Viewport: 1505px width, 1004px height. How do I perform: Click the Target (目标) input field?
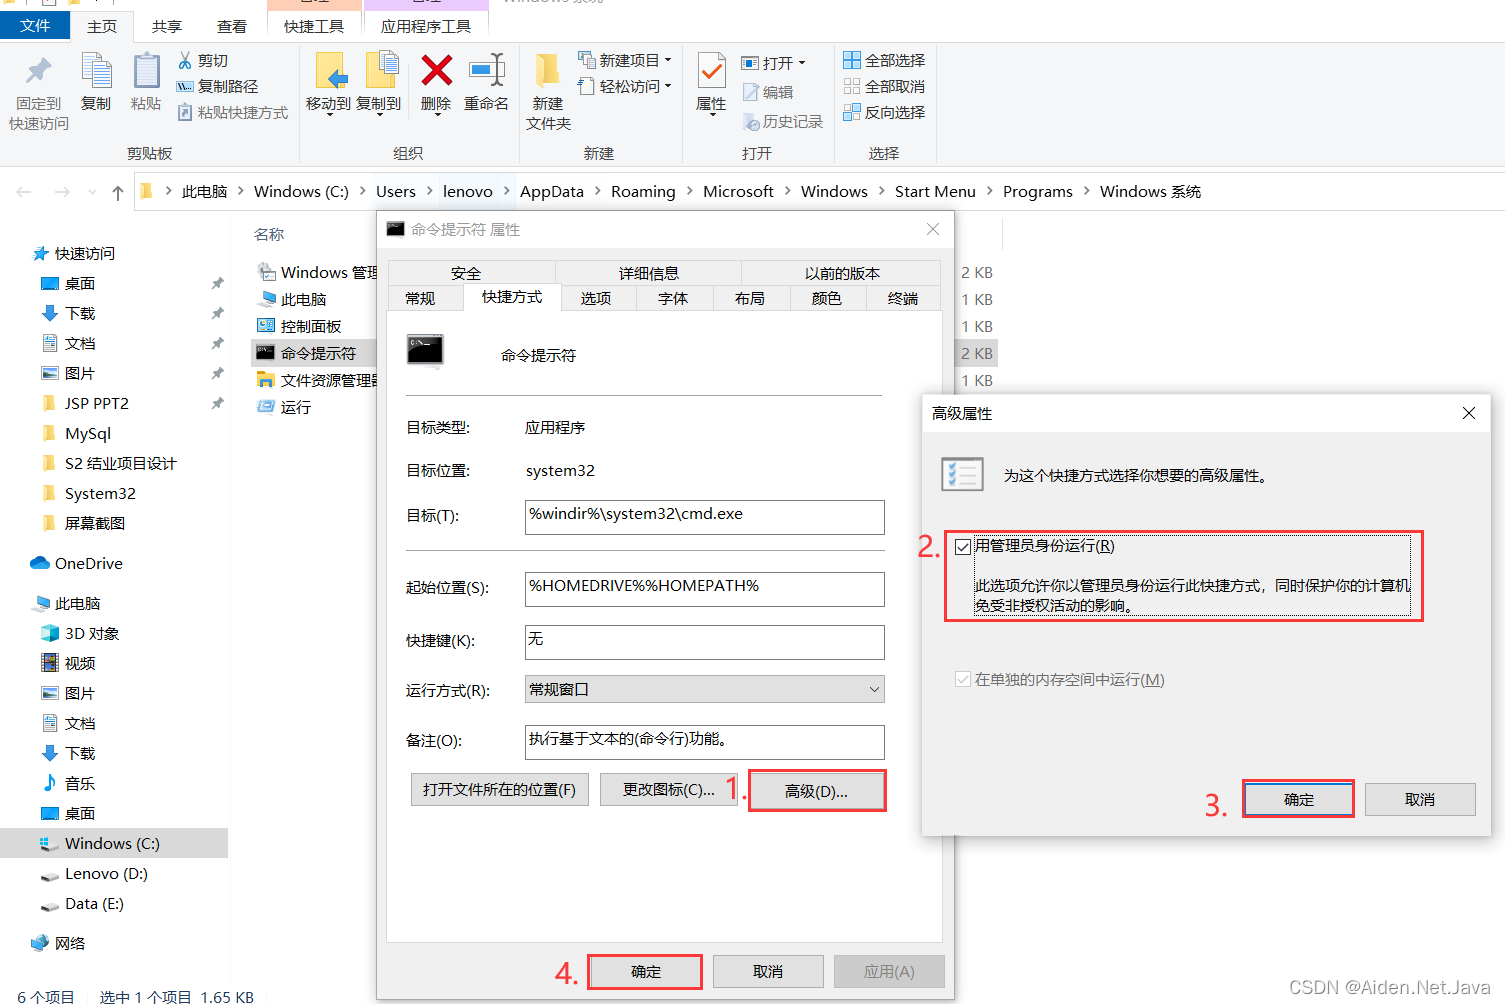[705, 517]
